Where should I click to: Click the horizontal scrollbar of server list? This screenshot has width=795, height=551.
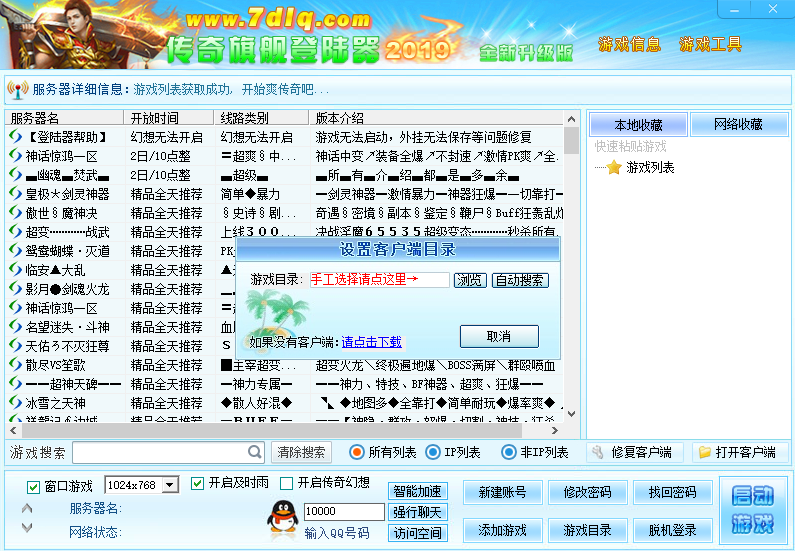pos(272,430)
